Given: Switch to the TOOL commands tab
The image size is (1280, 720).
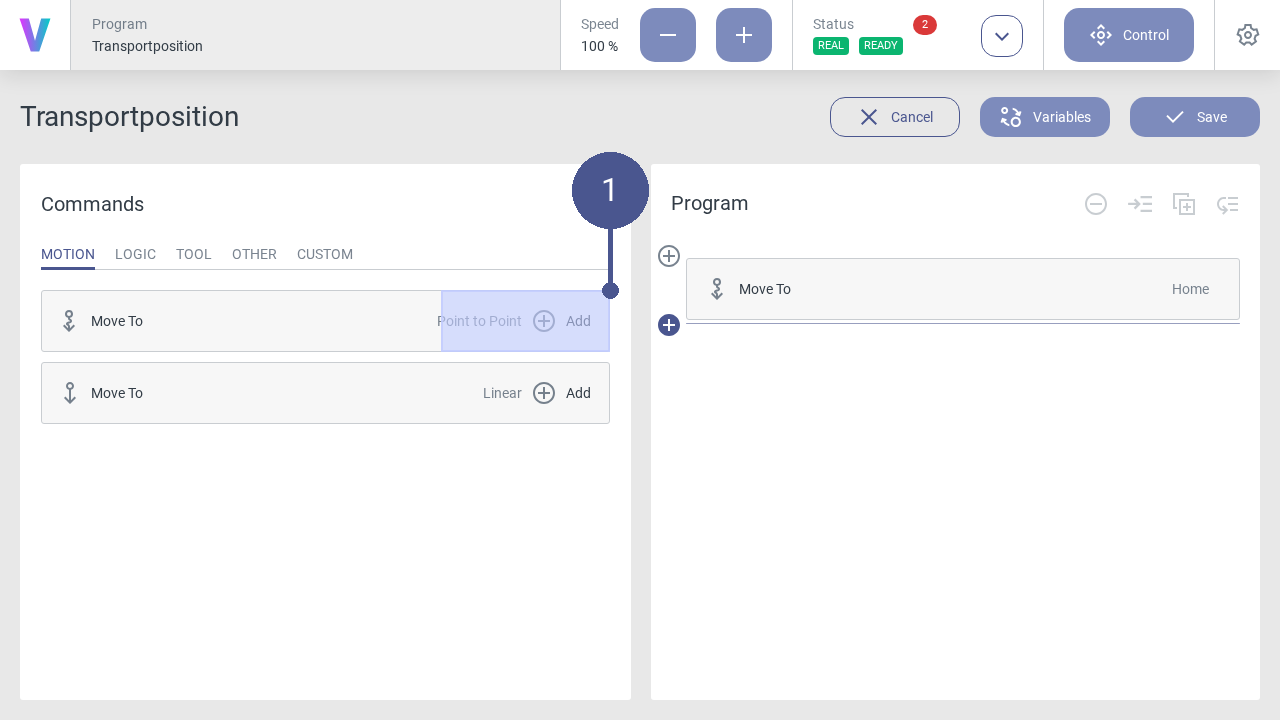Looking at the screenshot, I should pos(194,254).
